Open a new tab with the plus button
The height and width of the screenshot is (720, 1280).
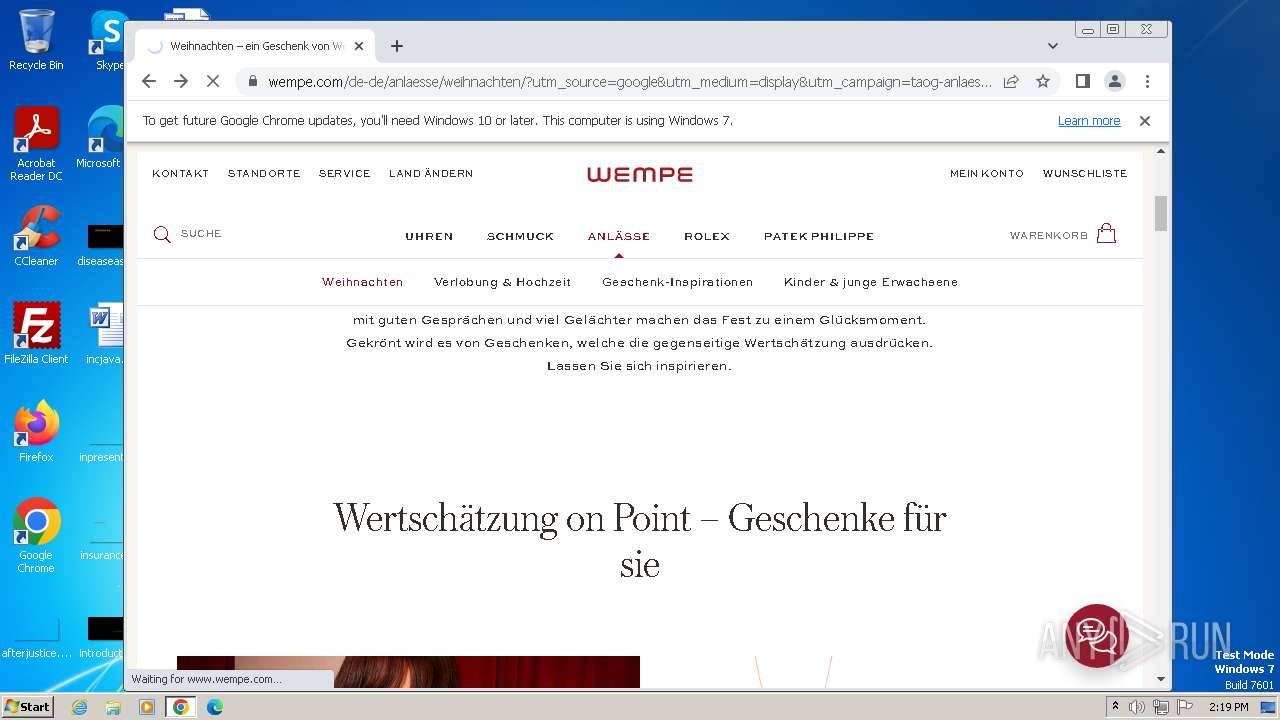[x=397, y=46]
